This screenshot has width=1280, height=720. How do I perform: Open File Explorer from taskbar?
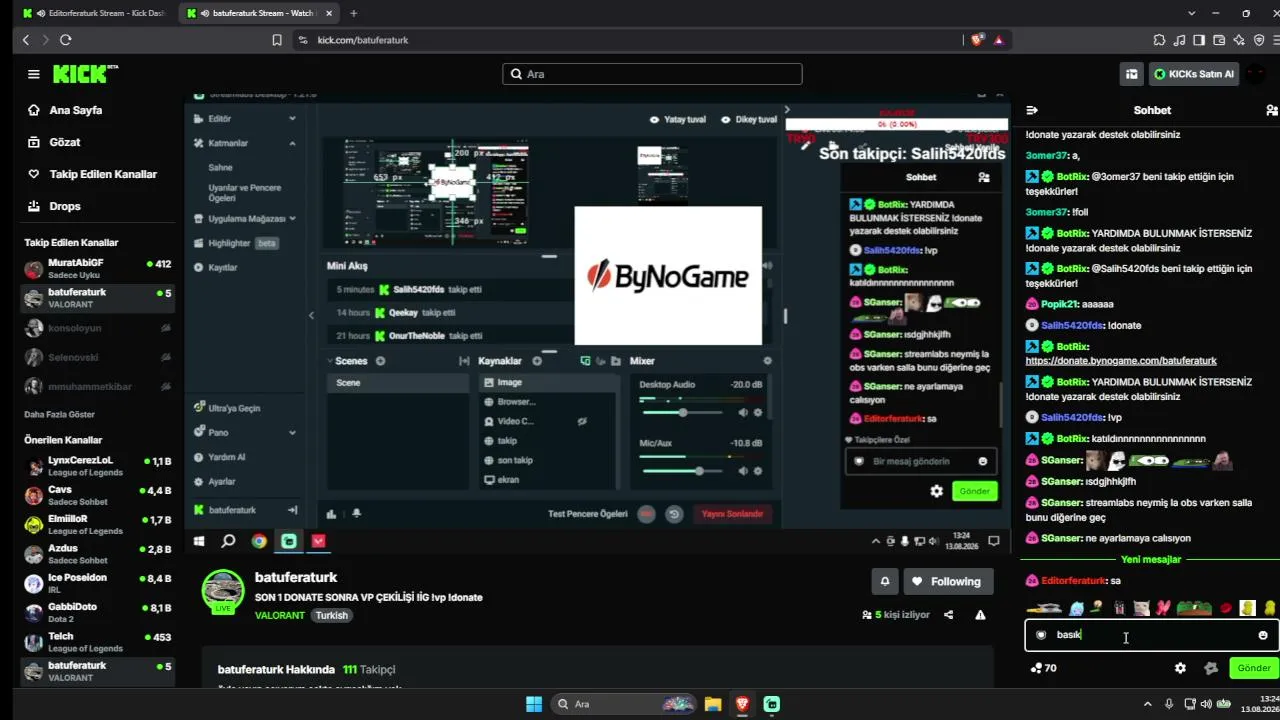click(x=713, y=704)
